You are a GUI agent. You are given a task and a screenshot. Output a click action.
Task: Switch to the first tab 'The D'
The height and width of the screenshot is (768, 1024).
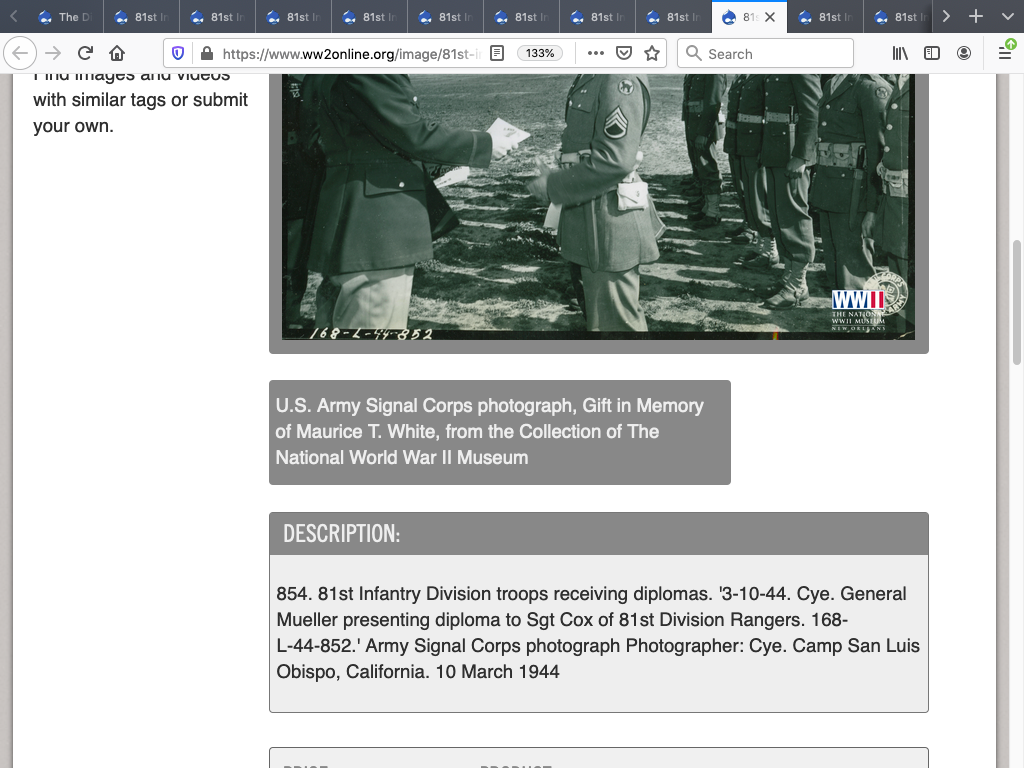click(64, 17)
